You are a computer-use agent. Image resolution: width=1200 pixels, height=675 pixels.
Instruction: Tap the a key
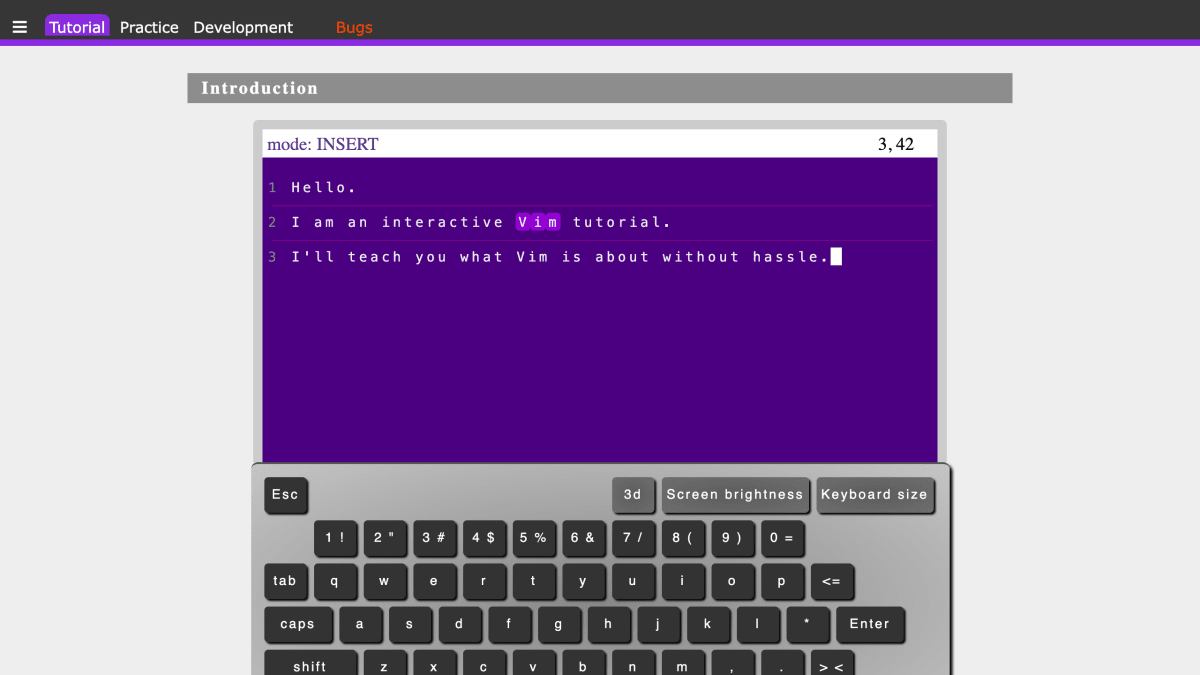360,624
